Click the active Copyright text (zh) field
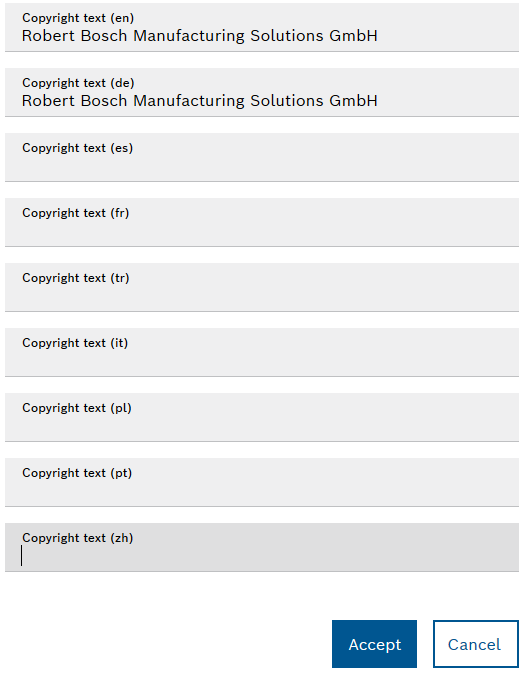 point(262,547)
